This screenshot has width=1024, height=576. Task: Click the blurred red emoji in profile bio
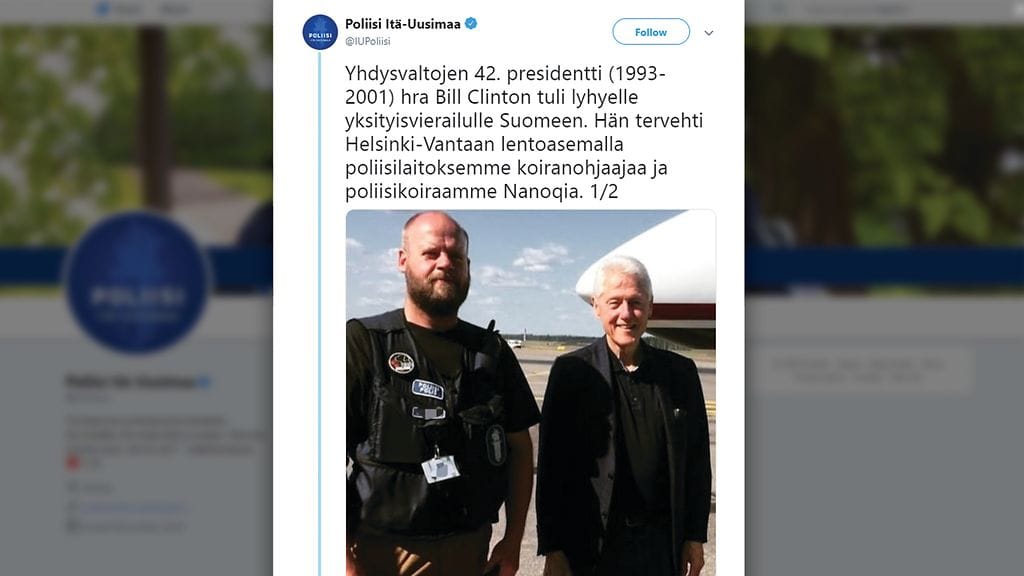click(72, 462)
